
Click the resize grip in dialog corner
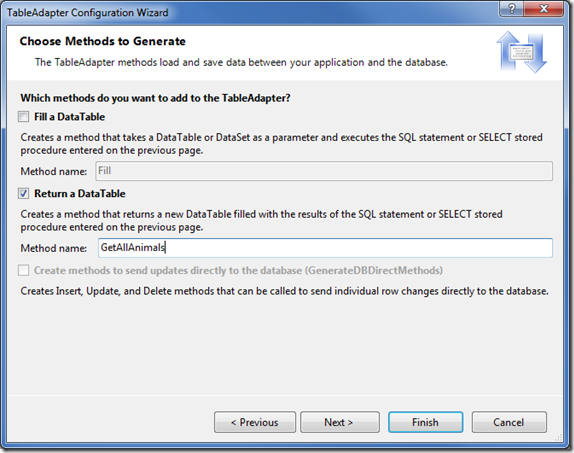click(558, 437)
